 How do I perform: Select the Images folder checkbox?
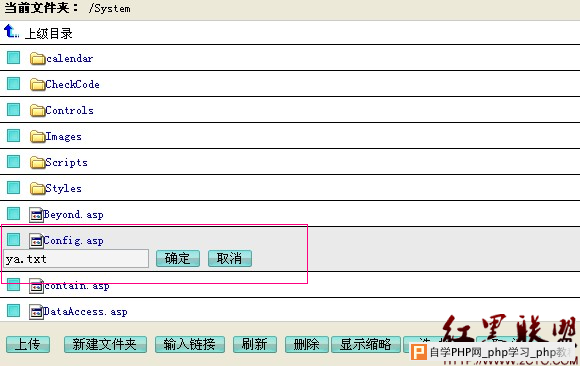[14, 135]
